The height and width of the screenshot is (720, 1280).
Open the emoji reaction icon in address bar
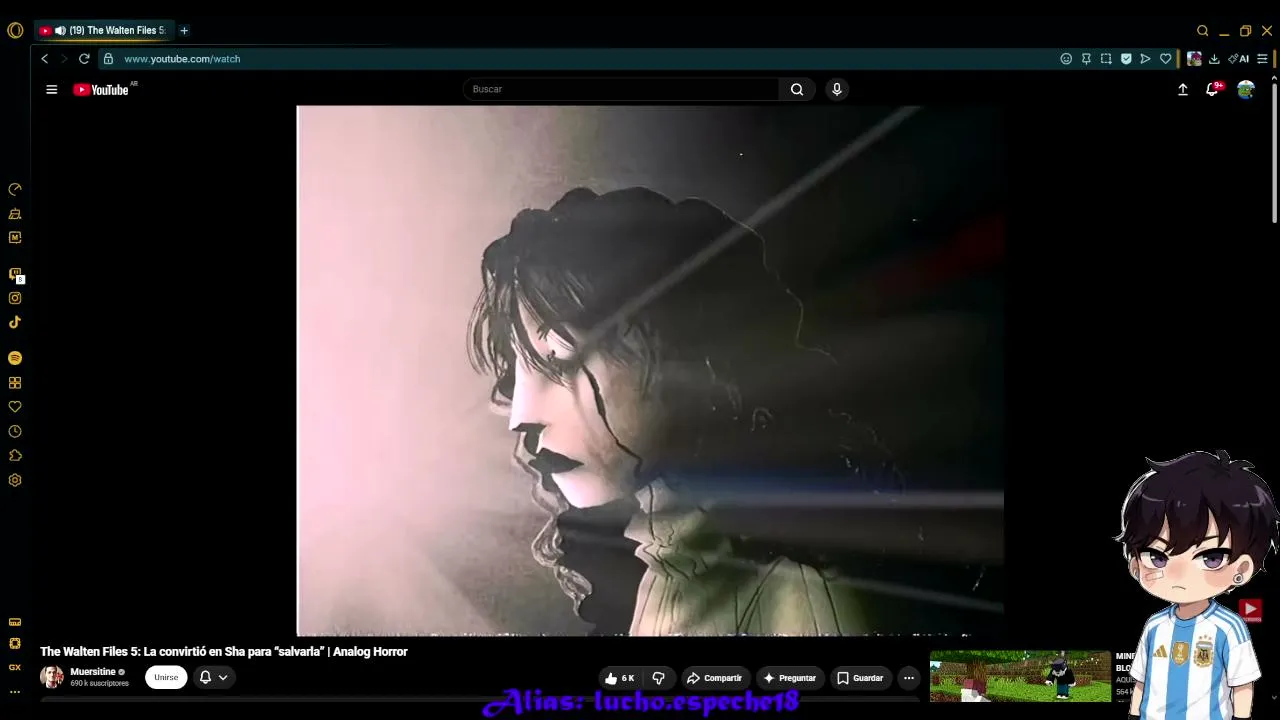pos(1066,59)
